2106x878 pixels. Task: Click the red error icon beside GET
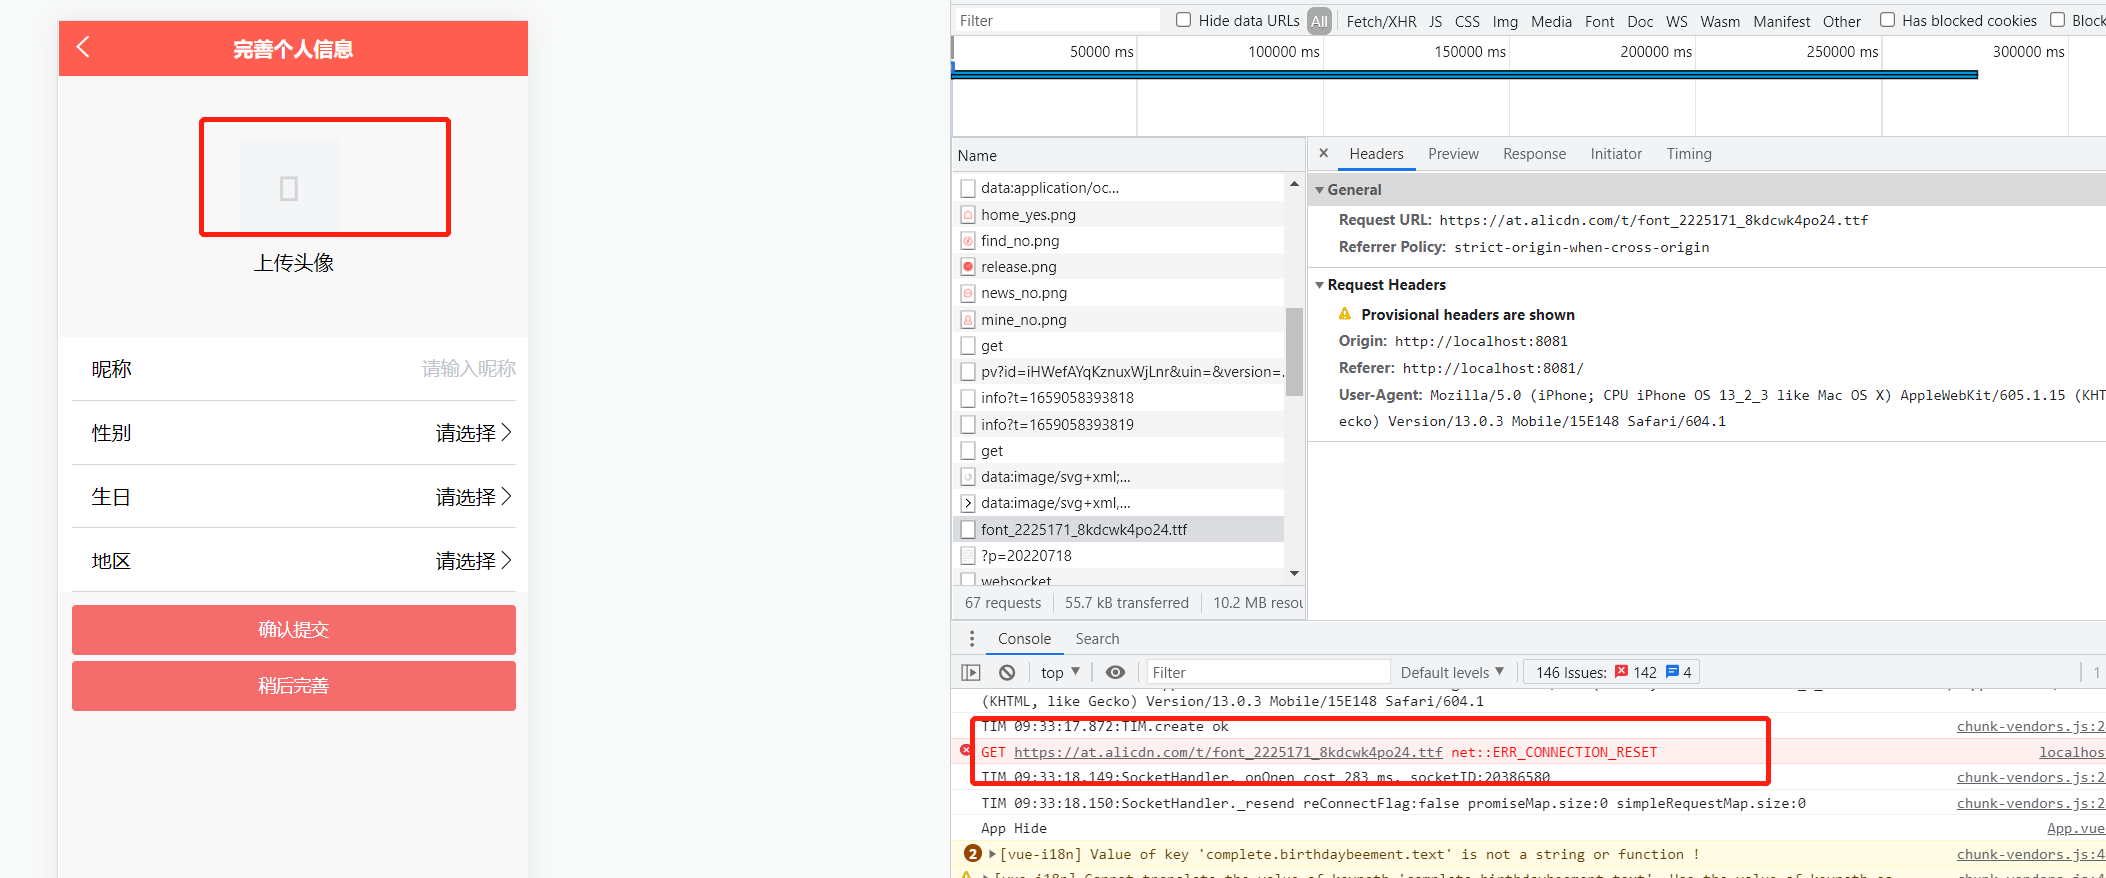click(x=965, y=750)
